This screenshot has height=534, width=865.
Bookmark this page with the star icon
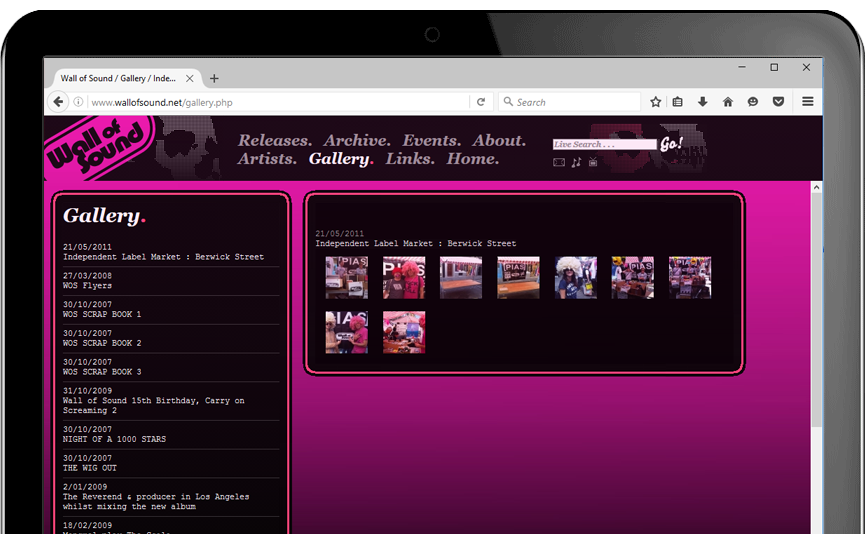[x=656, y=102]
